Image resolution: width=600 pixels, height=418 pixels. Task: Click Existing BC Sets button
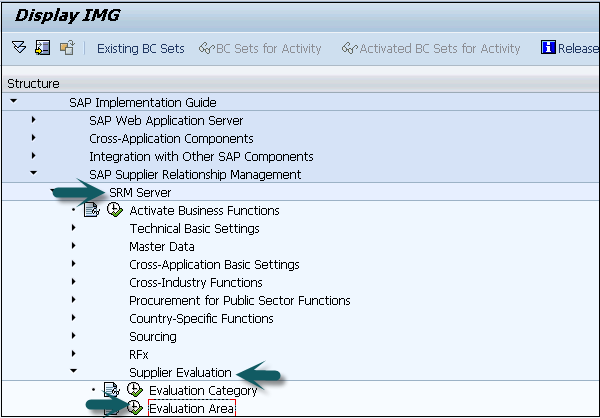coord(140,48)
